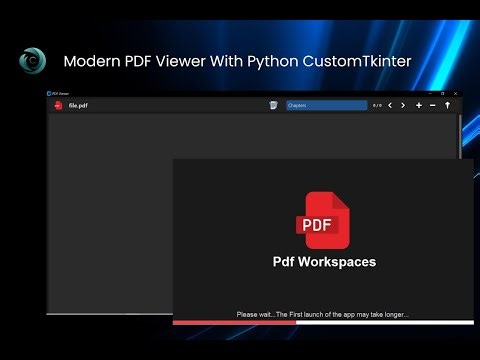Zoom out with the minus icon
This screenshot has width=480, height=360.
(433, 105)
